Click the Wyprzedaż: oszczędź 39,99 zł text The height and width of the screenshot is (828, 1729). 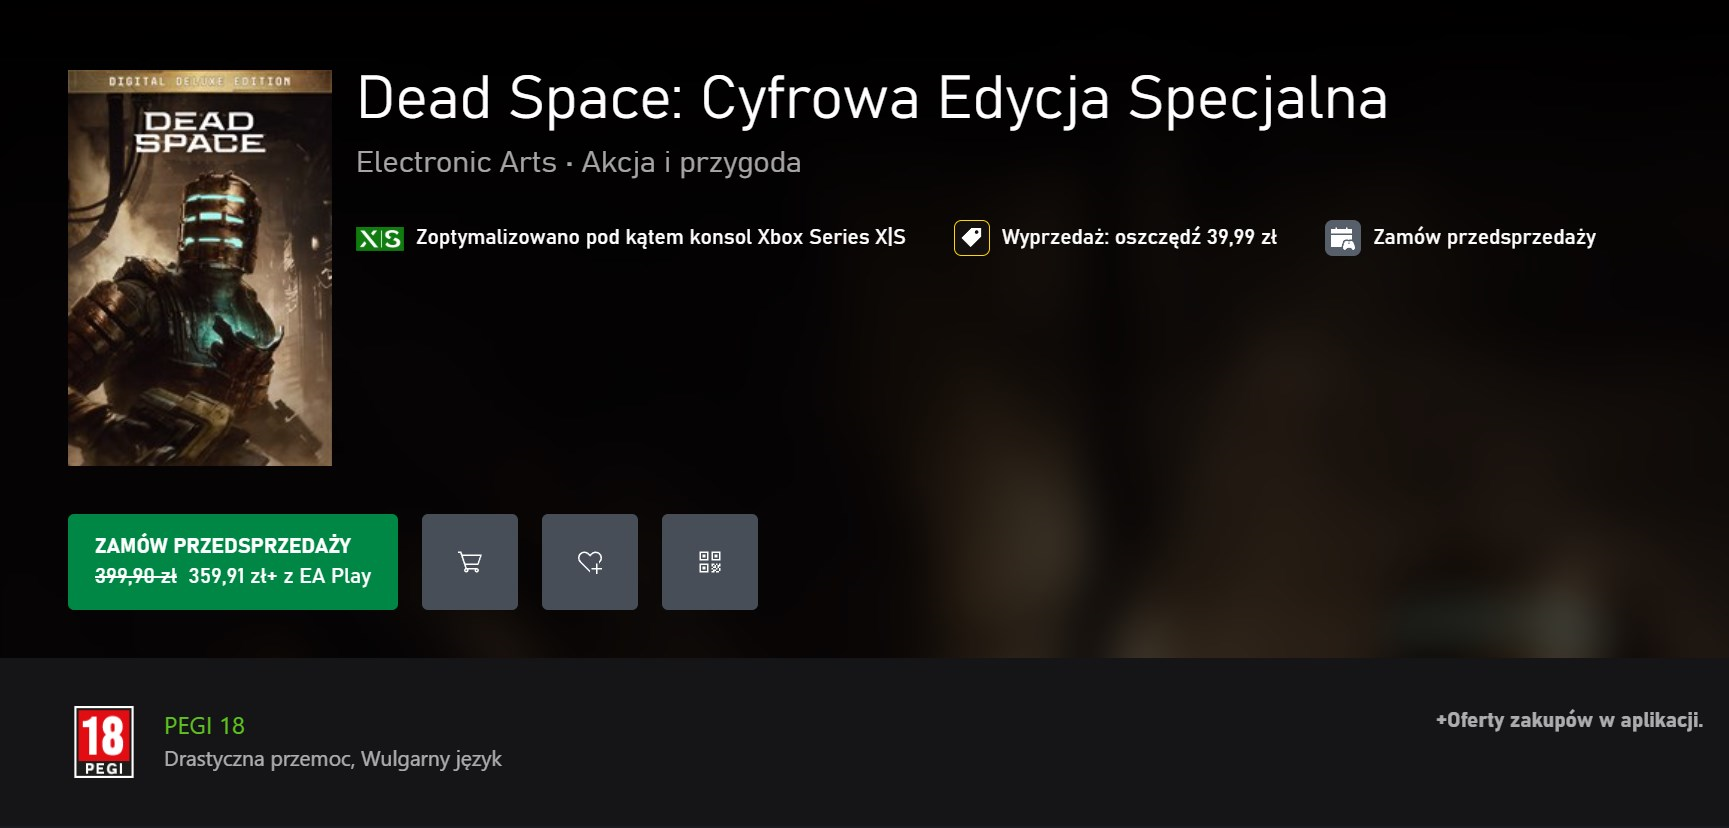(x=1139, y=238)
